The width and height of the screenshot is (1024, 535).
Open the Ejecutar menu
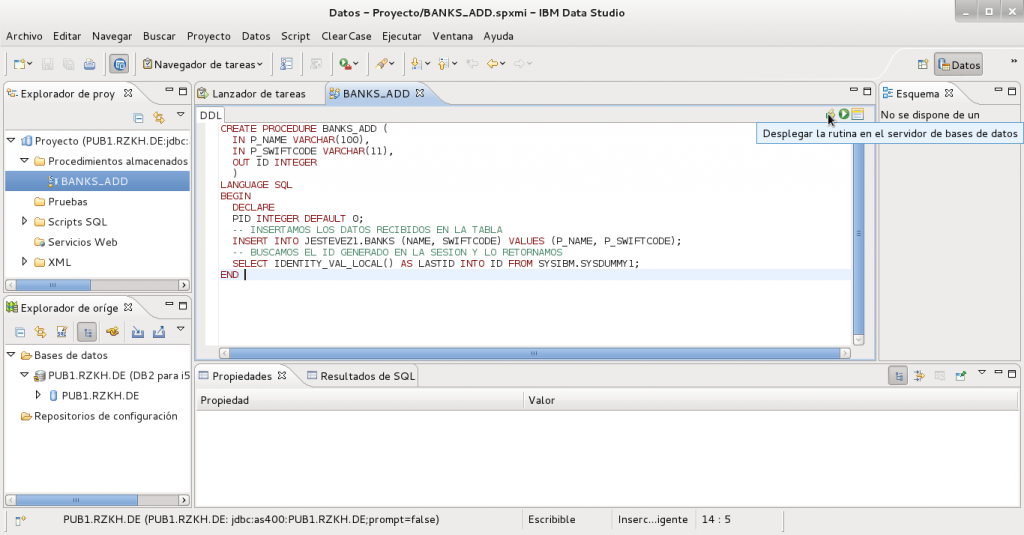(x=402, y=36)
